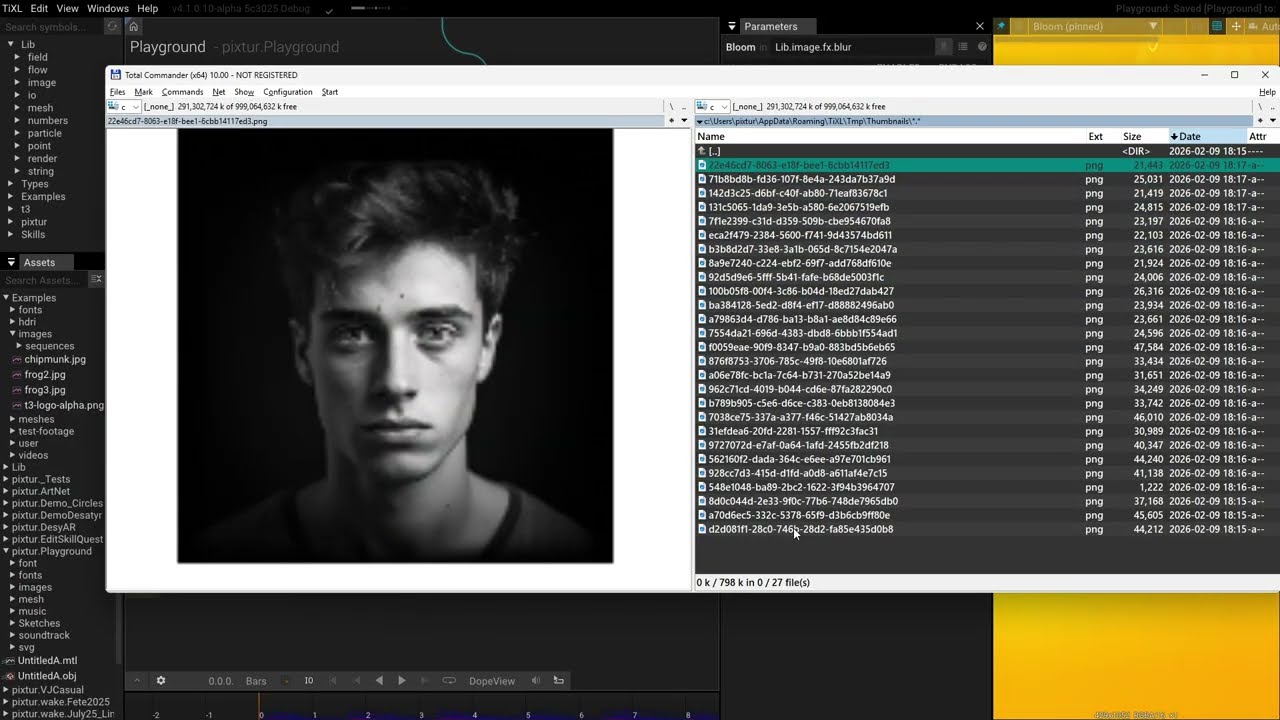The width and height of the screenshot is (1280, 720).
Task: Expand the numbers library folder
Action: pyautogui.click(x=17, y=120)
